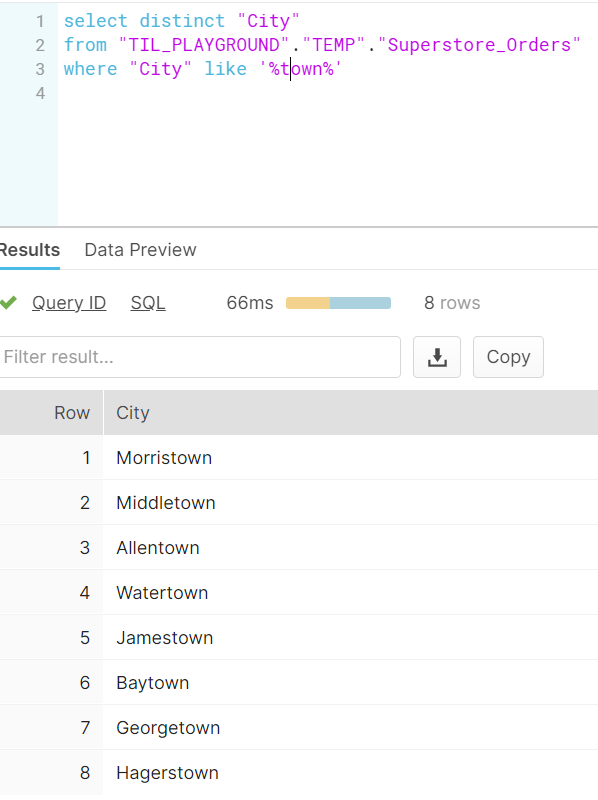Click the green query success checkmark
This screenshot has width=598, height=800.
point(8,303)
